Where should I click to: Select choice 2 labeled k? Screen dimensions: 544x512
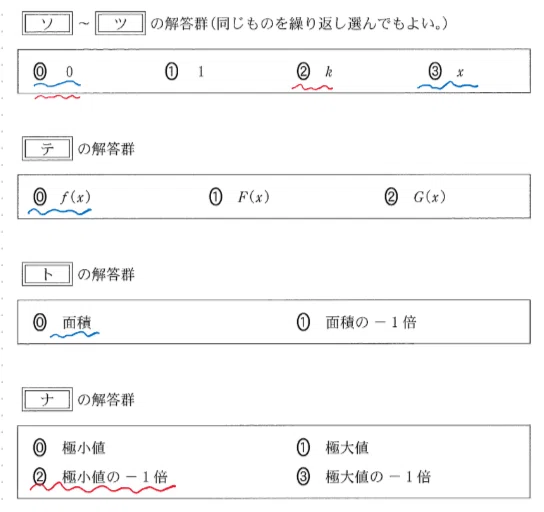click(x=315, y=71)
